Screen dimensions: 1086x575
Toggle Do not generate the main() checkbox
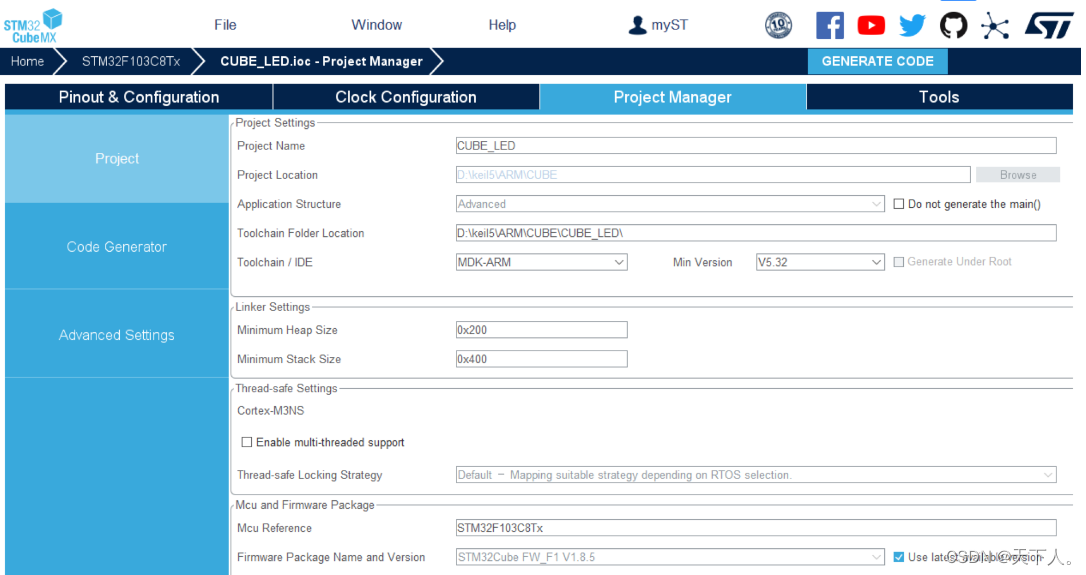pos(898,204)
